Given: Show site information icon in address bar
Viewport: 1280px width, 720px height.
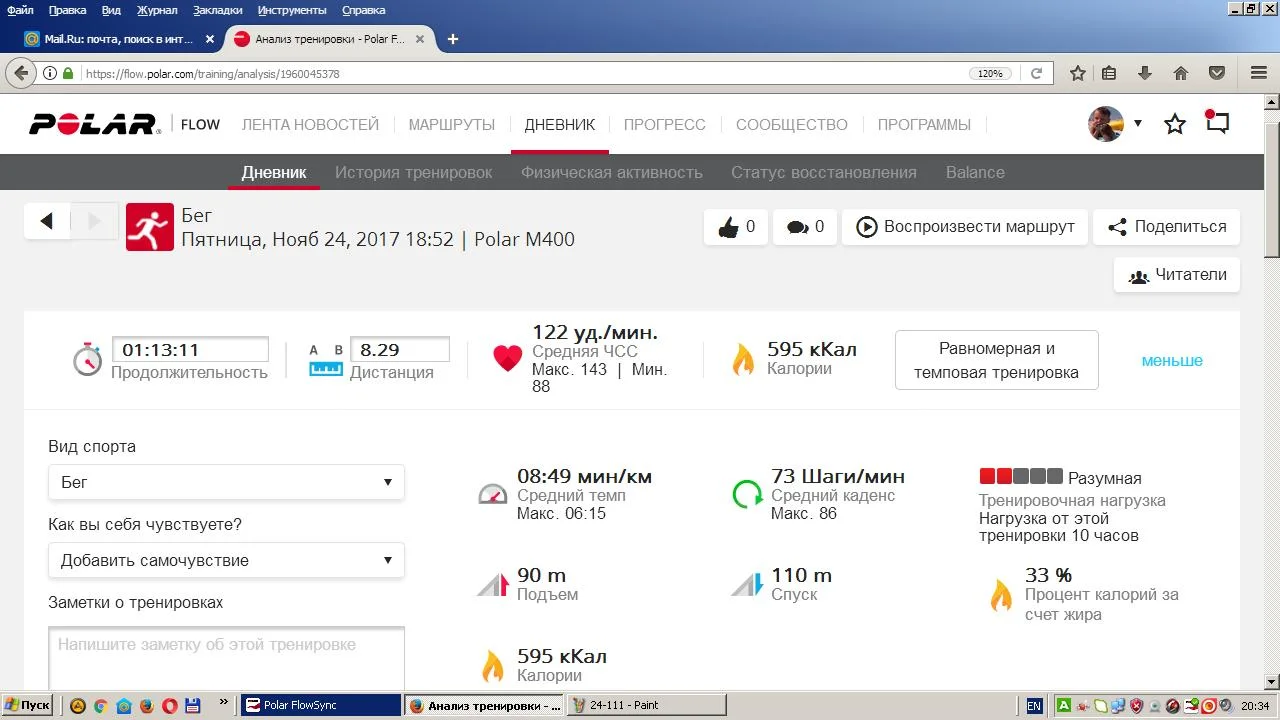Looking at the screenshot, I should tap(50, 74).
